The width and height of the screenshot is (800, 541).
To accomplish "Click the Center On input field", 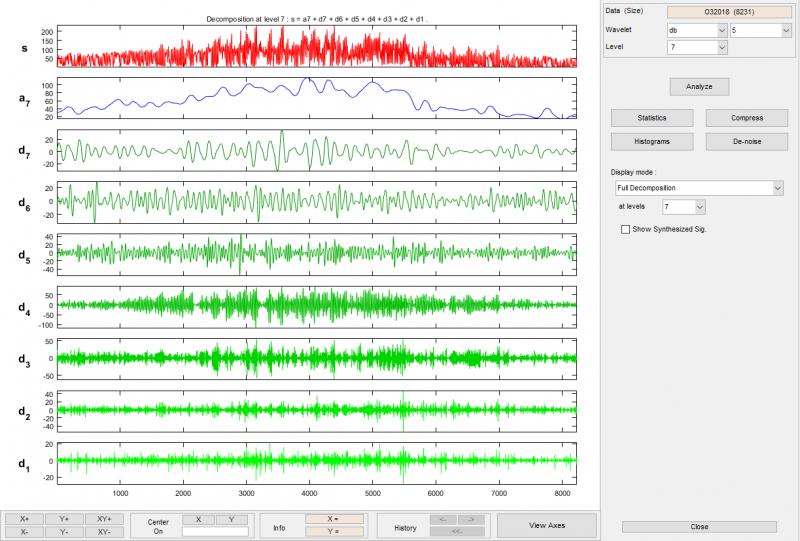I will pos(215,531).
